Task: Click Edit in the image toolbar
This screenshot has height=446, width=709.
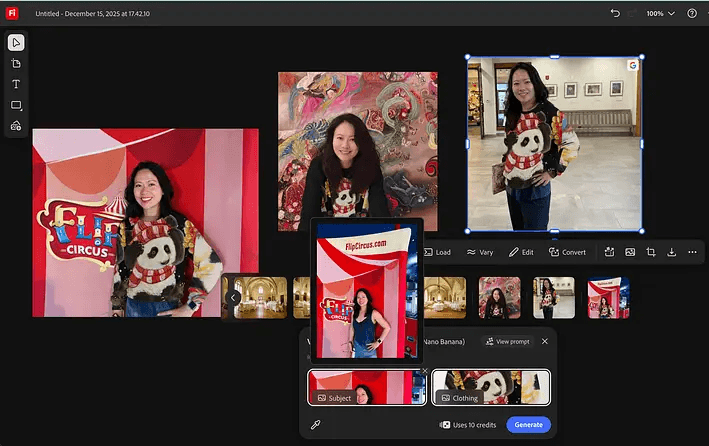Action: click(x=521, y=252)
